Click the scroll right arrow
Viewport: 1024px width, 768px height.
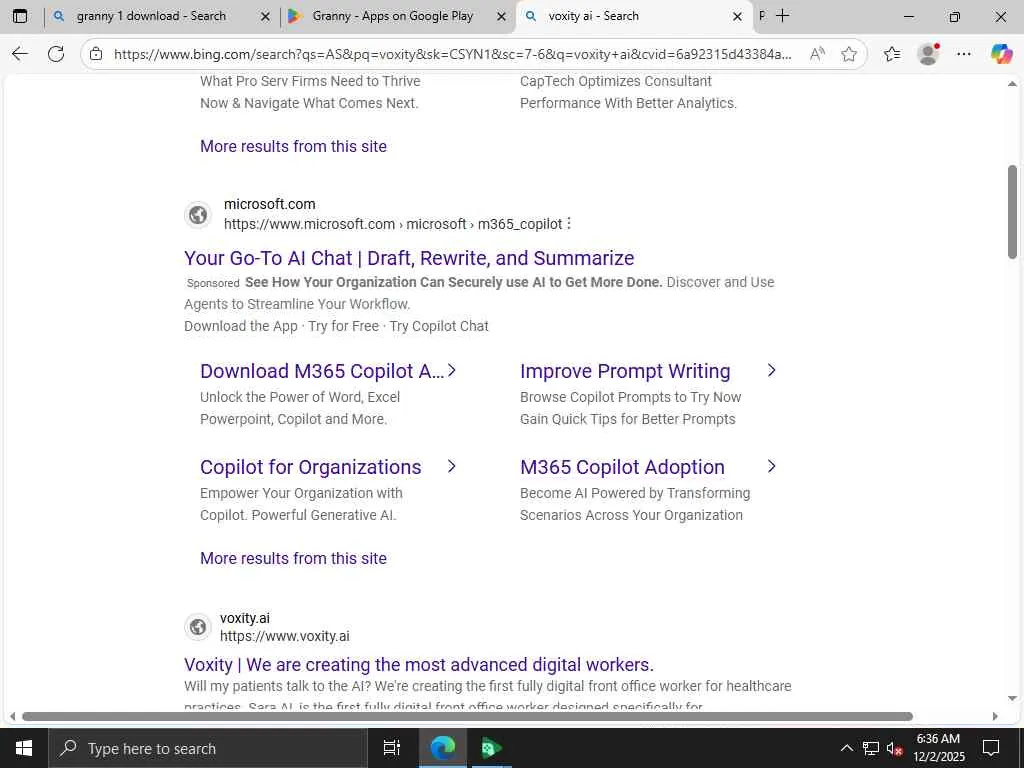[995, 716]
